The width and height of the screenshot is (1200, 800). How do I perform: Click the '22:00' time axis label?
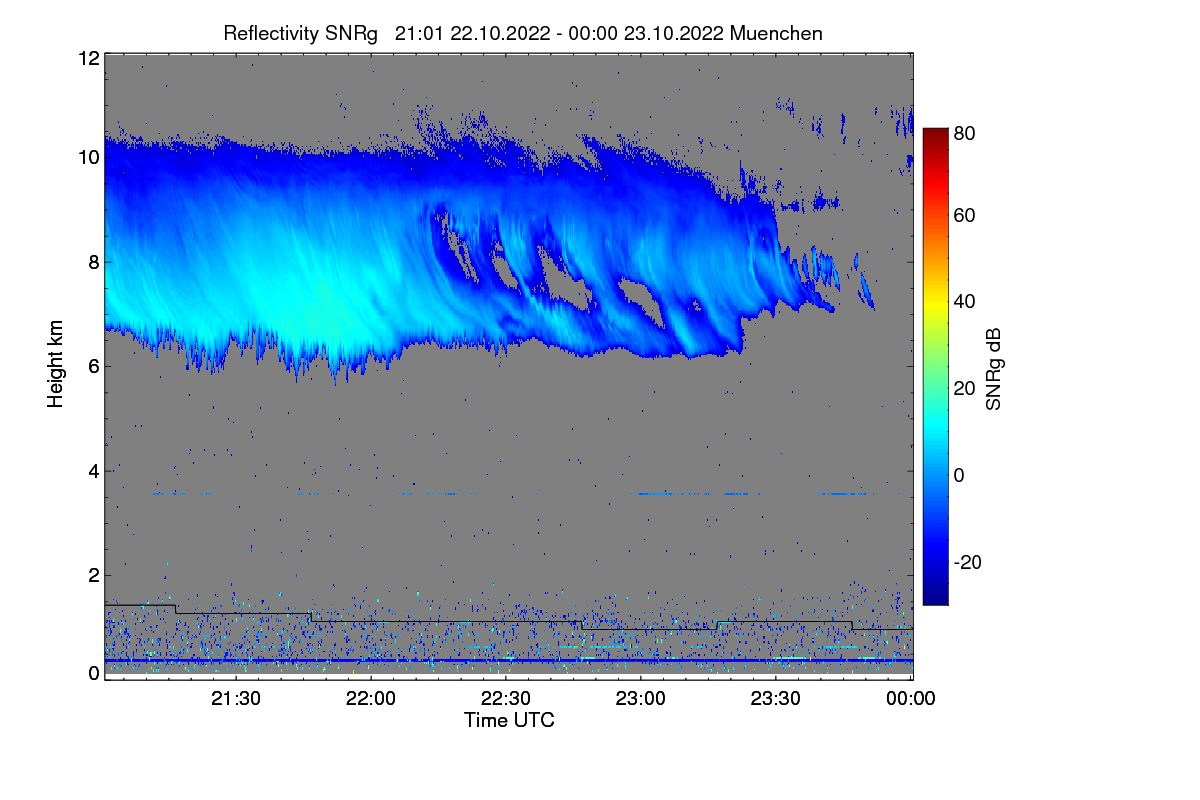[371, 699]
